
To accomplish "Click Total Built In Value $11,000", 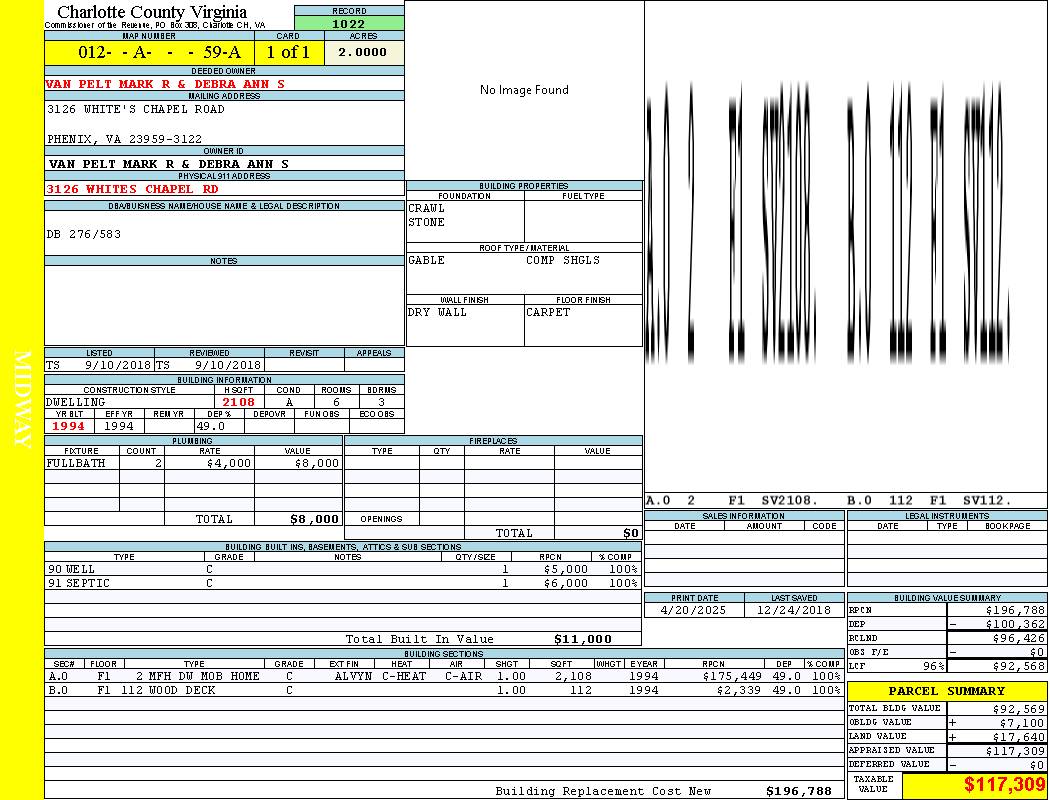I will [x=583, y=639].
